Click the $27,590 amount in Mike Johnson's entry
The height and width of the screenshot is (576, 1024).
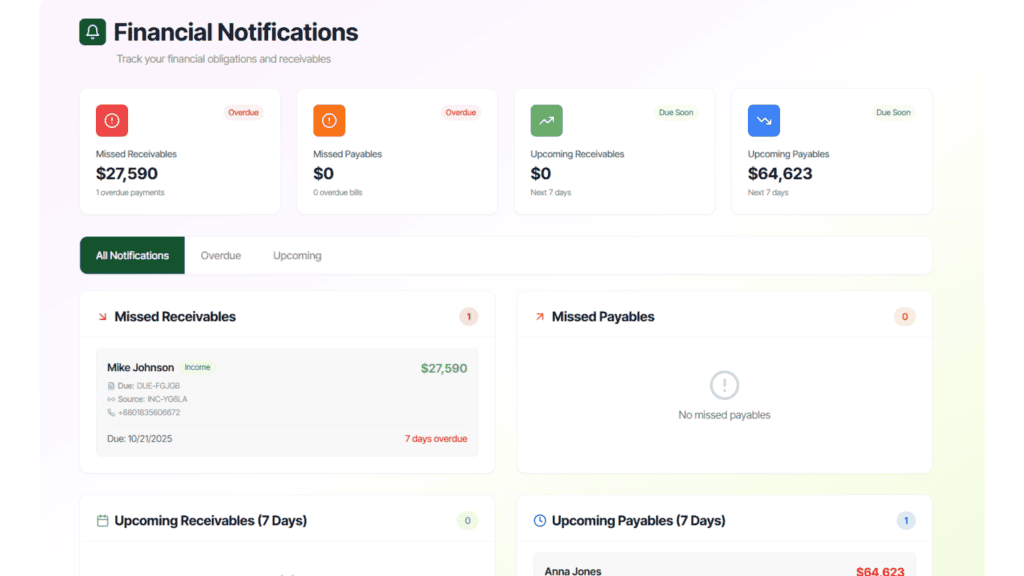pos(443,368)
